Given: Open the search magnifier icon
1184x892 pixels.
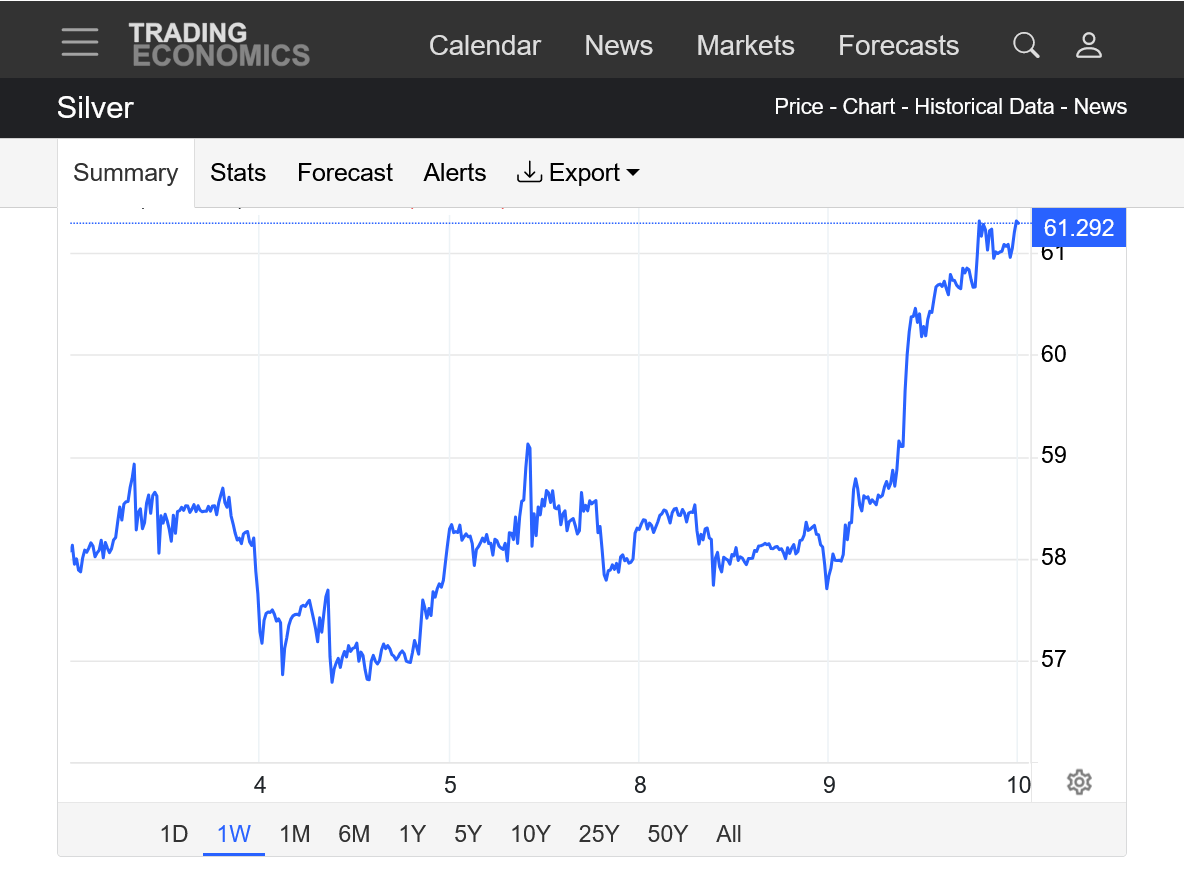Looking at the screenshot, I should [1026, 45].
